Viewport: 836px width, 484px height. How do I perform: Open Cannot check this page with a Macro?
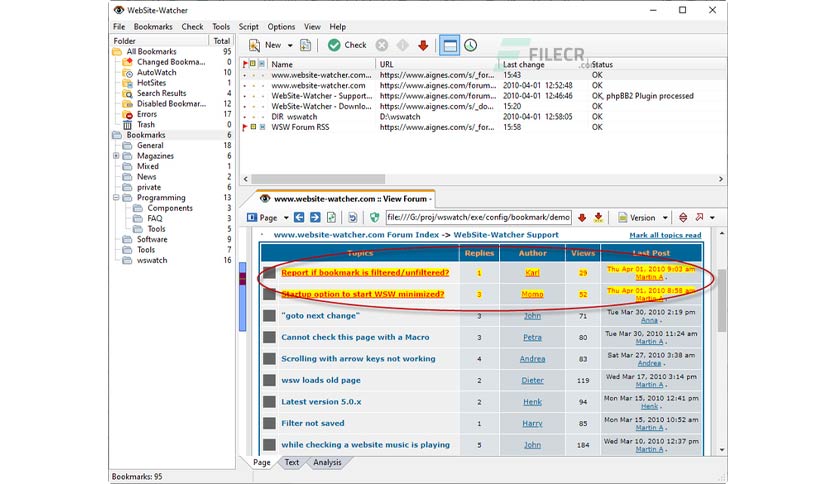[355, 337]
